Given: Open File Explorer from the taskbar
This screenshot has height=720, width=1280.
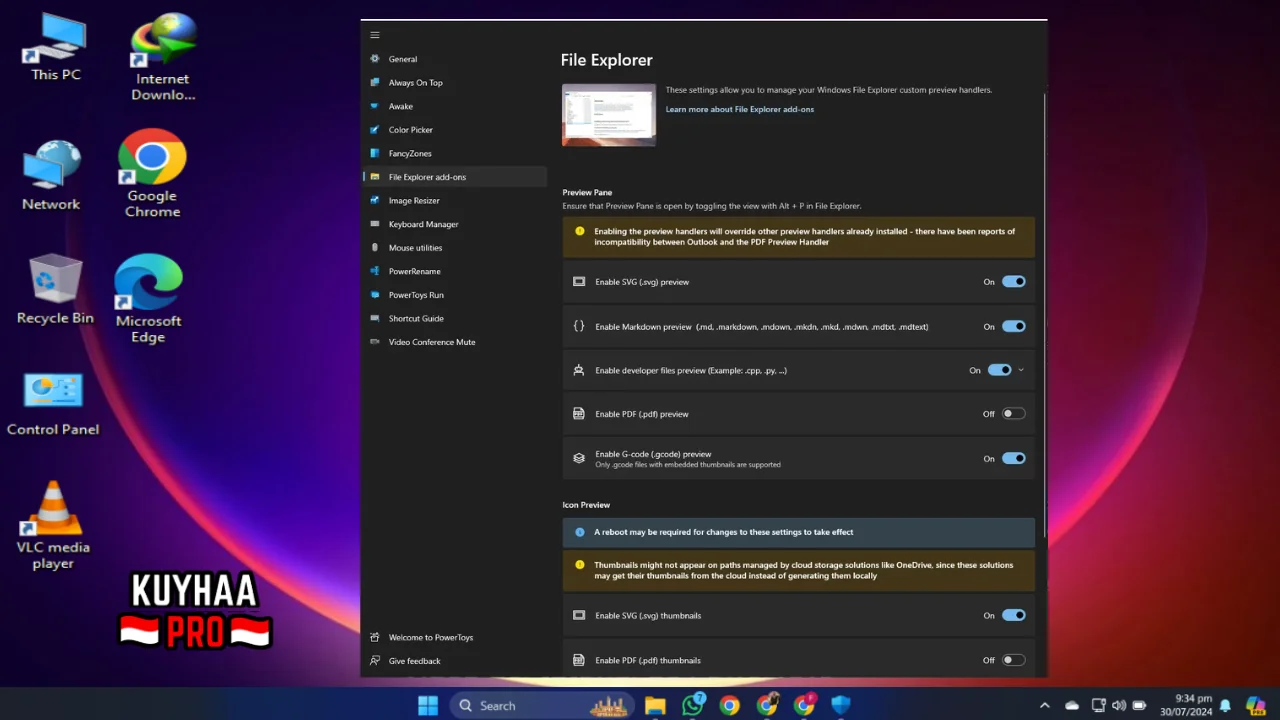Looking at the screenshot, I should 655,706.
